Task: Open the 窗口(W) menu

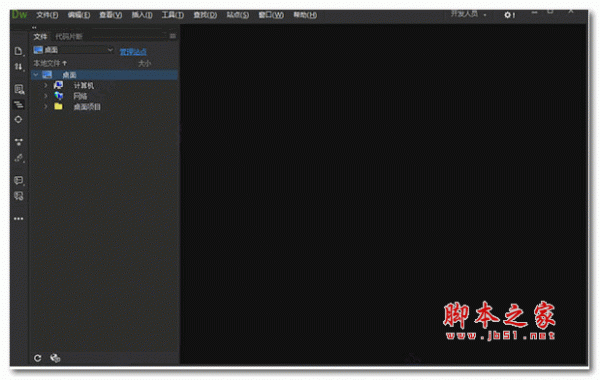Action: pos(271,15)
